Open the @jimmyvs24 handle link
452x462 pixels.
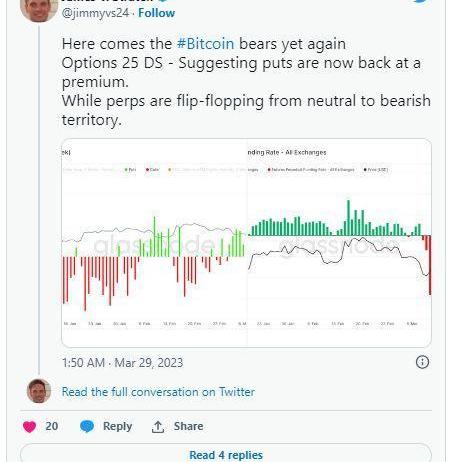coord(95,13)
